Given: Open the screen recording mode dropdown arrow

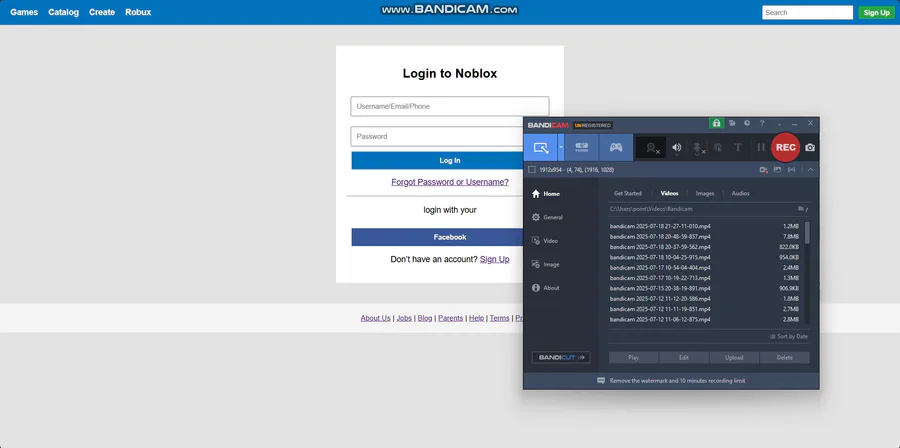Looking at the screenshot, I should click(561, 147).
